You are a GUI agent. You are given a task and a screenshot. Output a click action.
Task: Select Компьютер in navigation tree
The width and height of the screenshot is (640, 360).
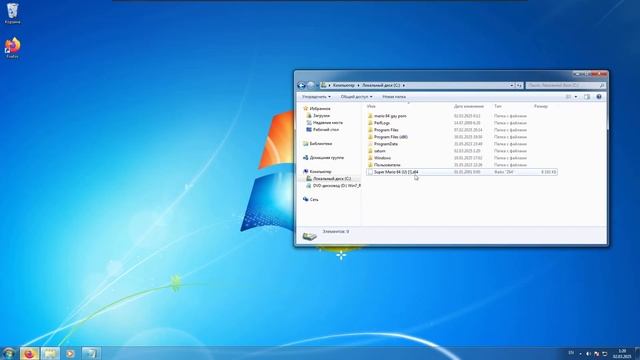coord(320,171)
